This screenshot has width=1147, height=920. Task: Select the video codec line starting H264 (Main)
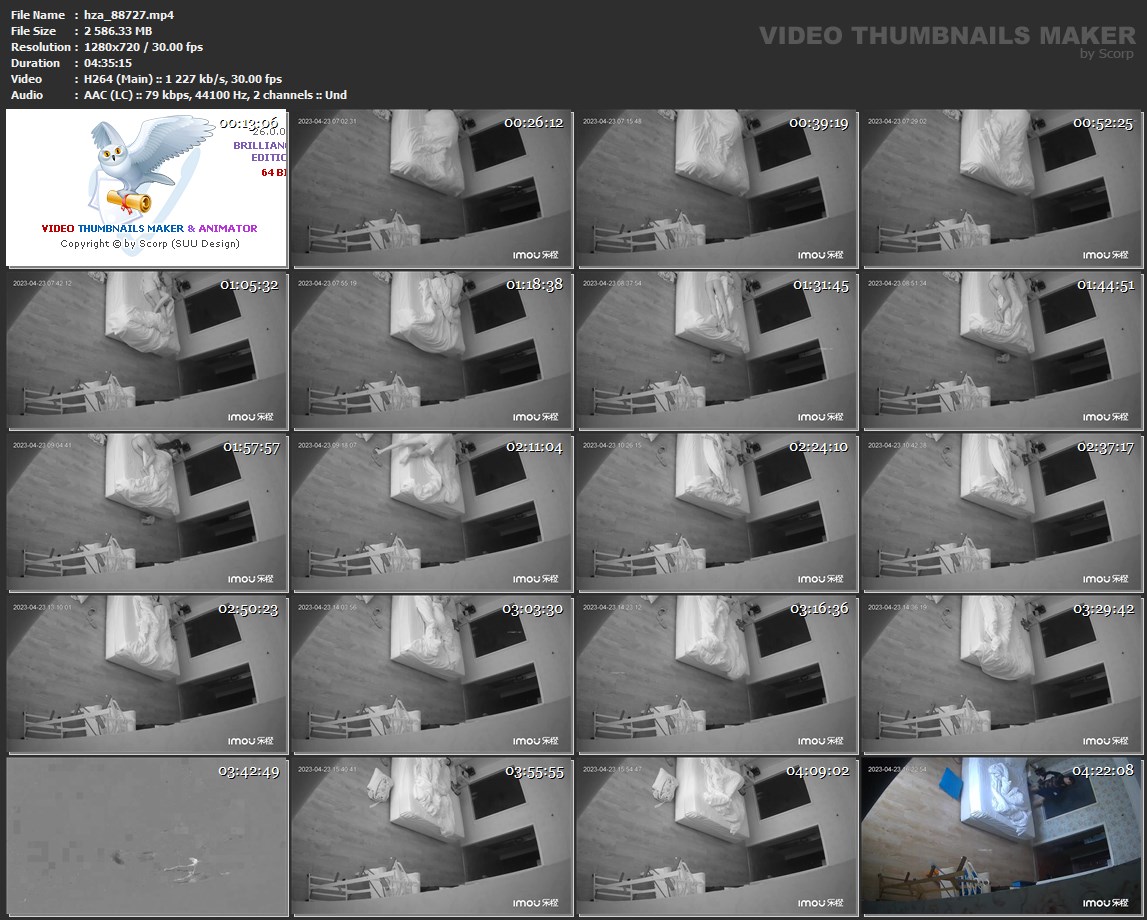pyautogui.click(x=183, y=79)
